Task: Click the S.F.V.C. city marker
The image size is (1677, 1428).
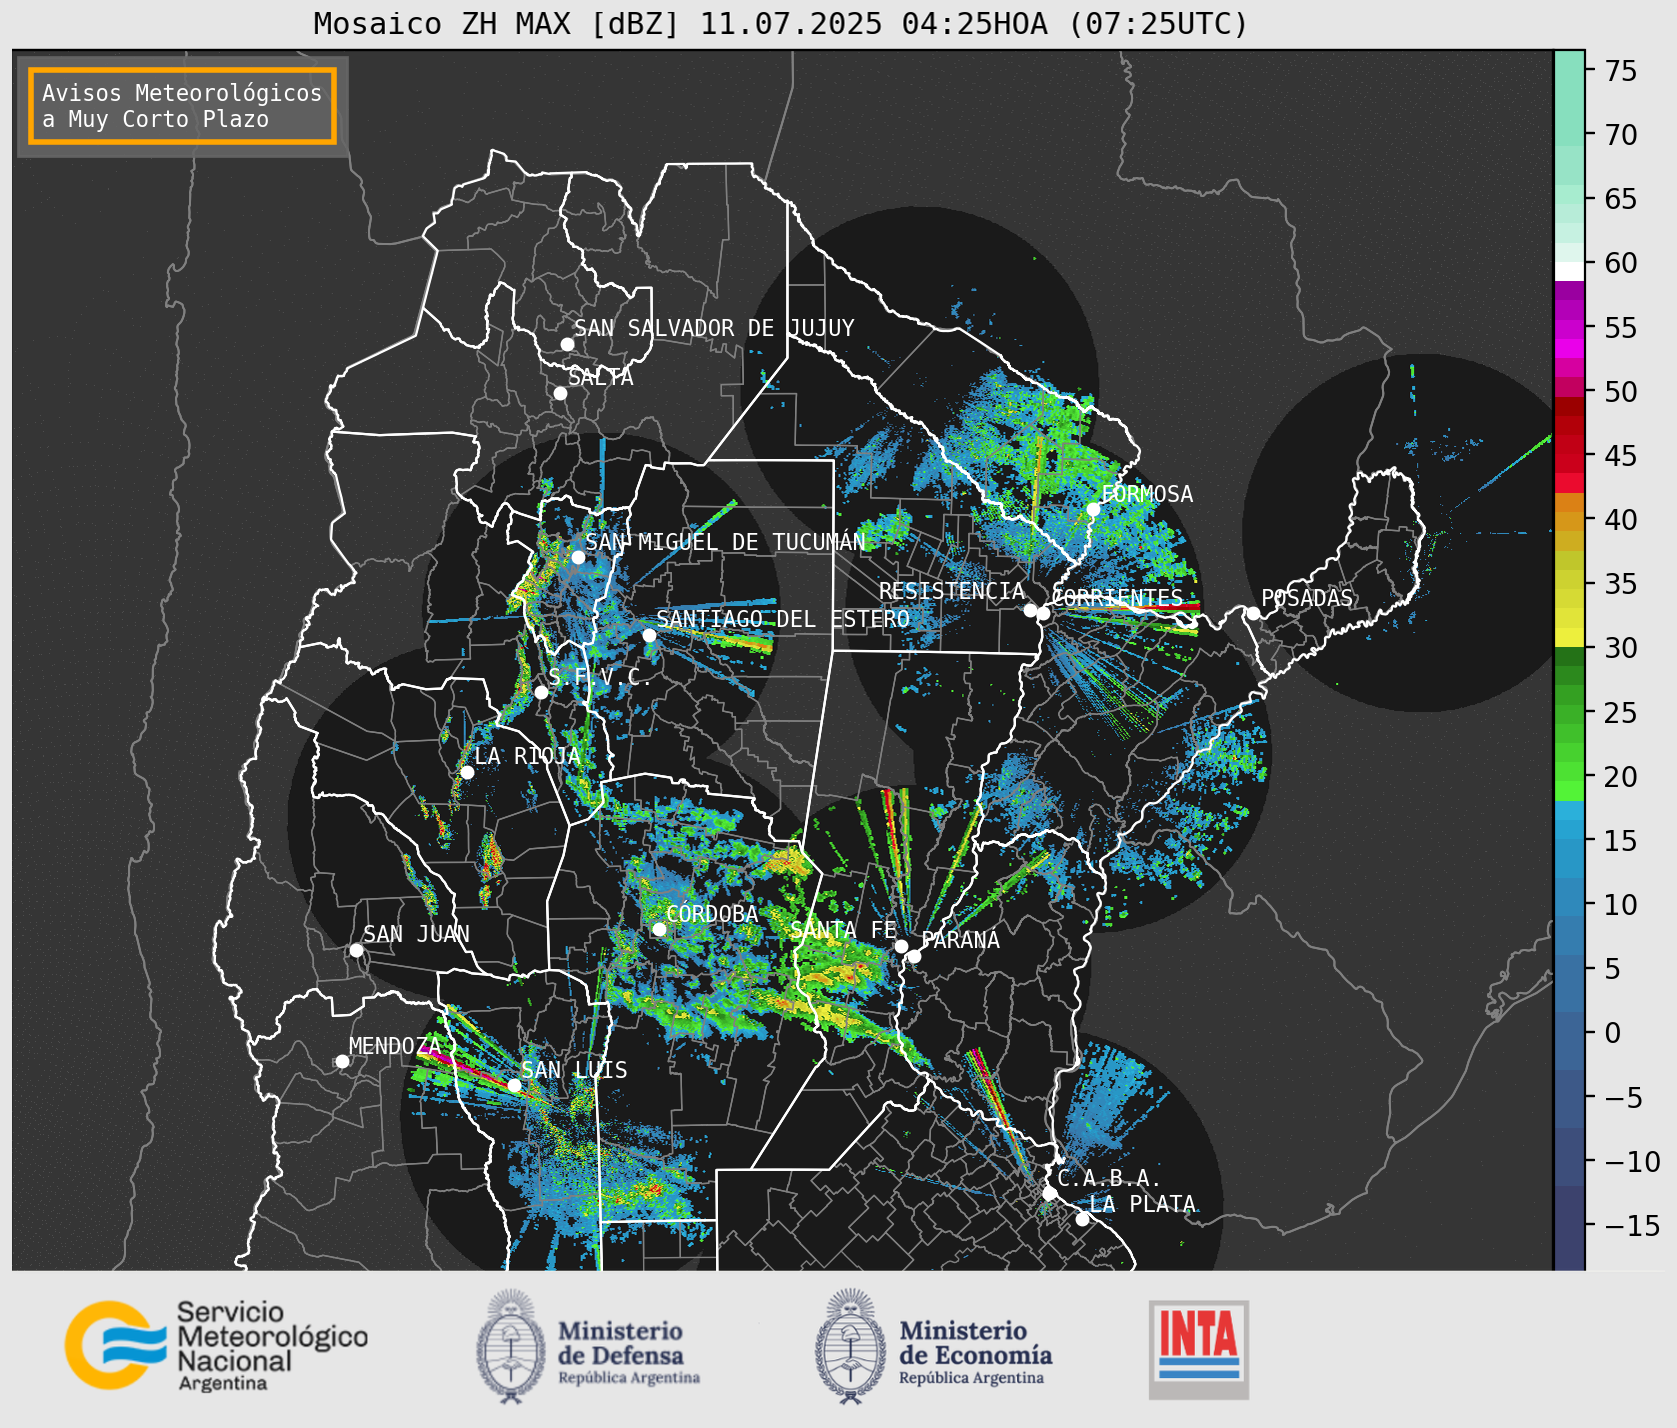Action: pos(541,692)
